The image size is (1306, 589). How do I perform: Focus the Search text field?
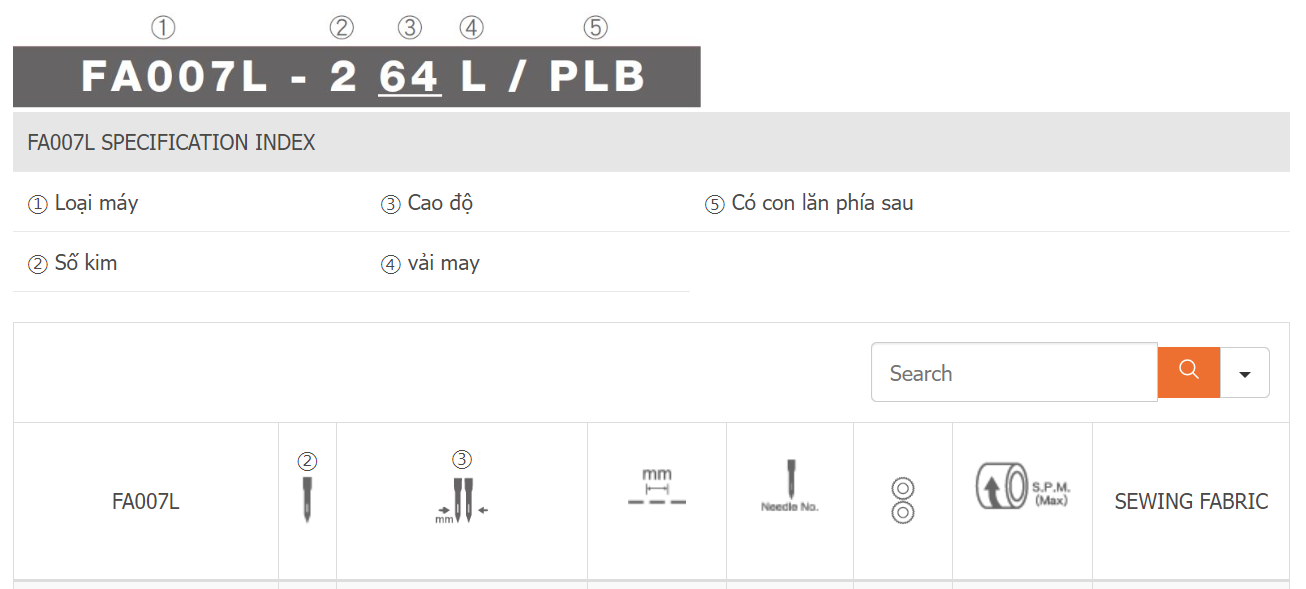(1014, 373)
